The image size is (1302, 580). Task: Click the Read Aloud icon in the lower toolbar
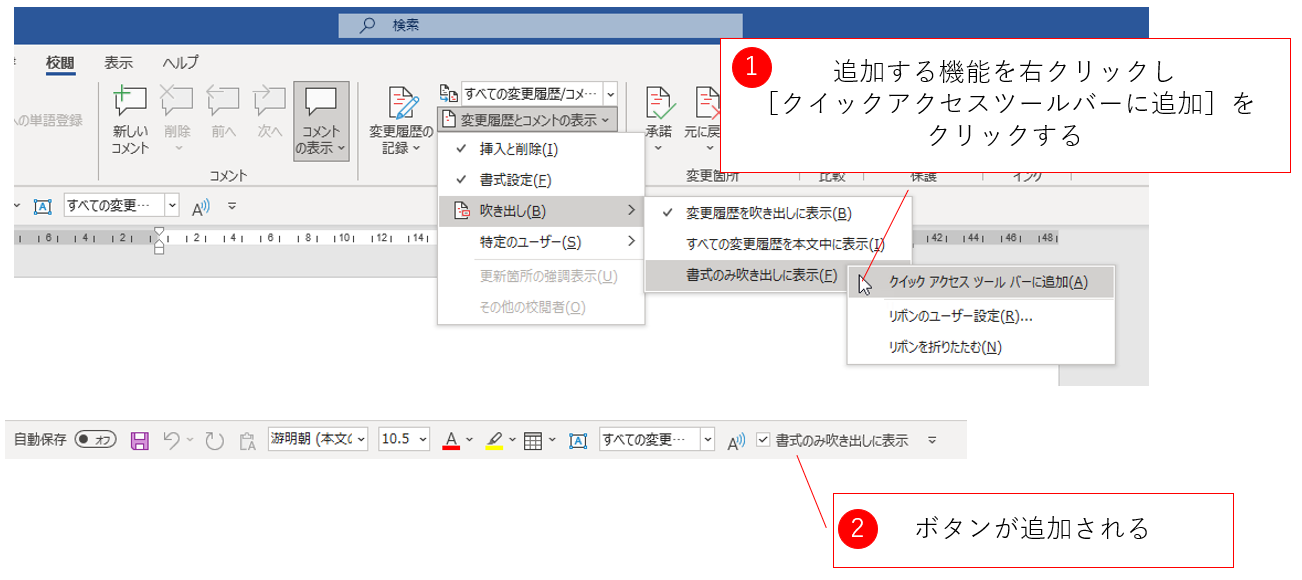(x=736, y=440)
